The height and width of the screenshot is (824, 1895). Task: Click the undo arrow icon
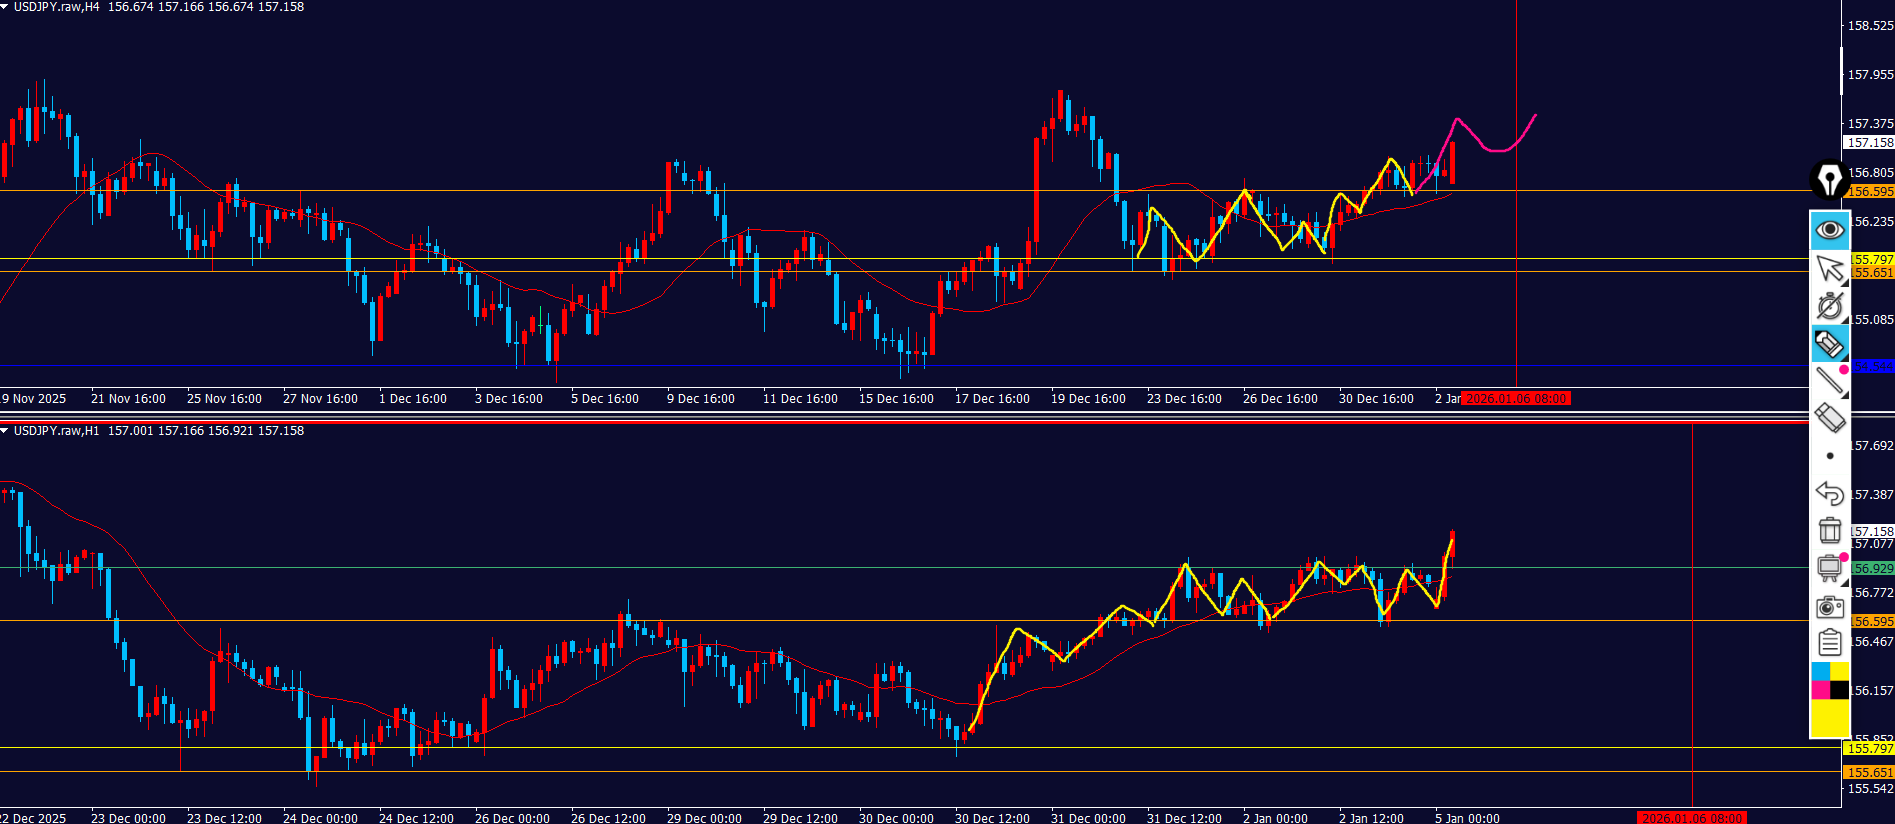click(x=1829, y=493)
